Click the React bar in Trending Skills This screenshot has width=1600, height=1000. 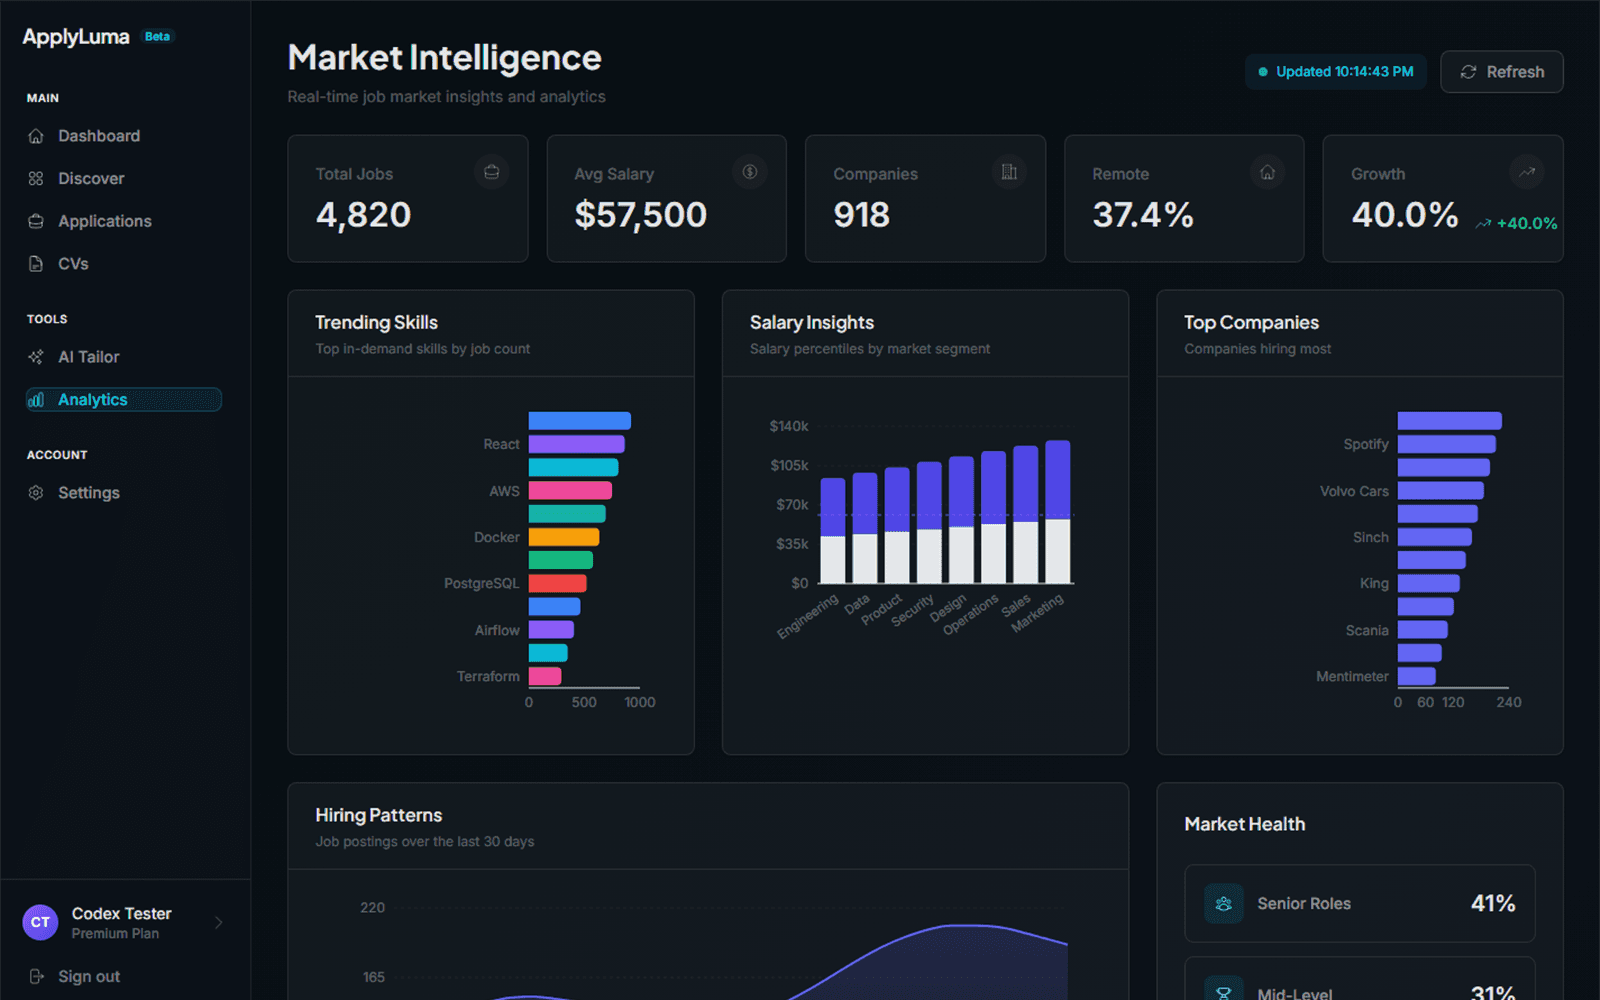(576, 444)
